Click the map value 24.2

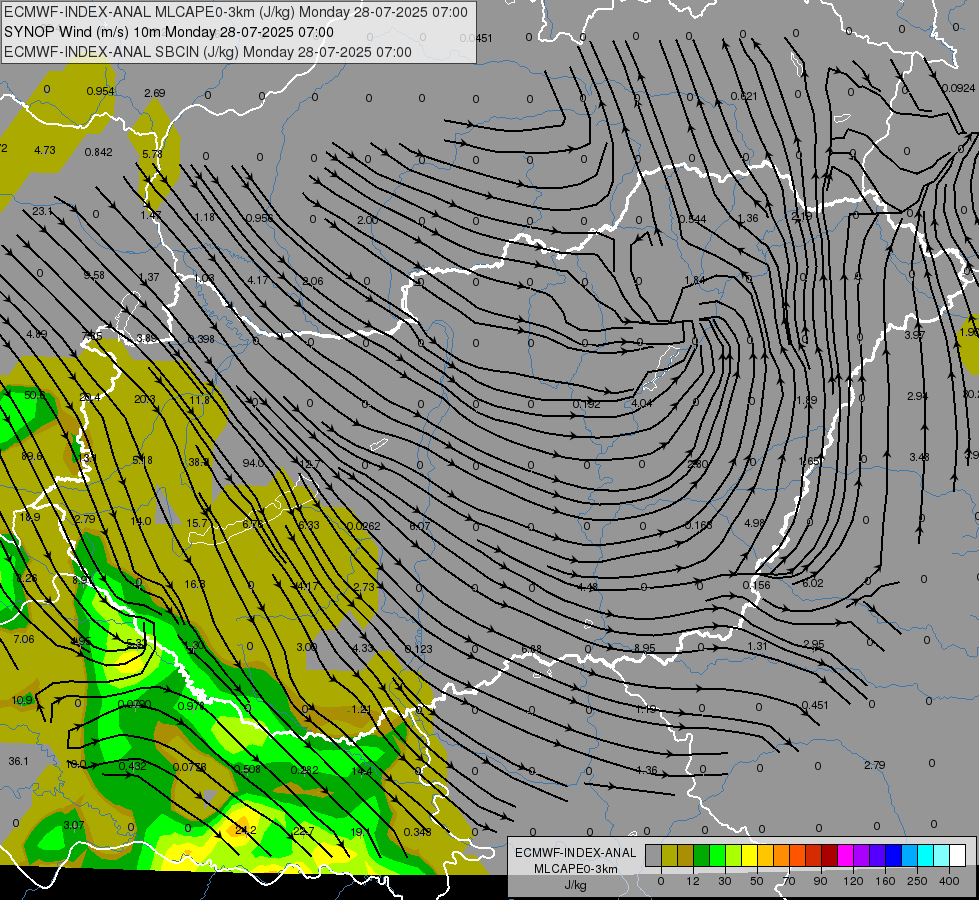pos(245,830)
